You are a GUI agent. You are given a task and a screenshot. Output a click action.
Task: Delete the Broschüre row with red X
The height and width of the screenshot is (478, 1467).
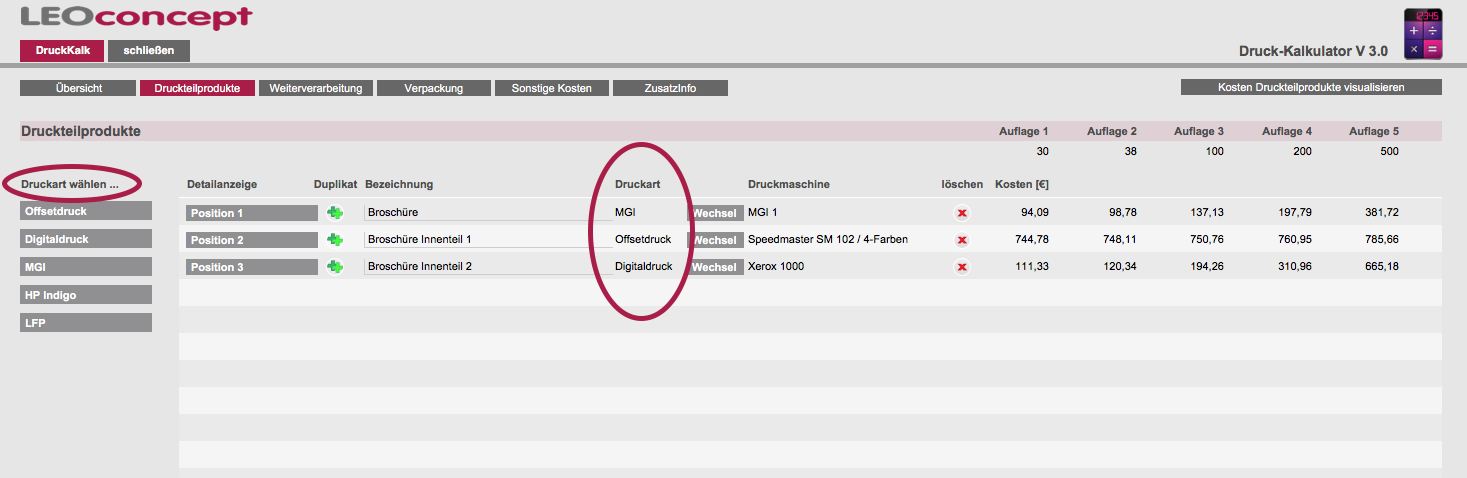(962, 213)
